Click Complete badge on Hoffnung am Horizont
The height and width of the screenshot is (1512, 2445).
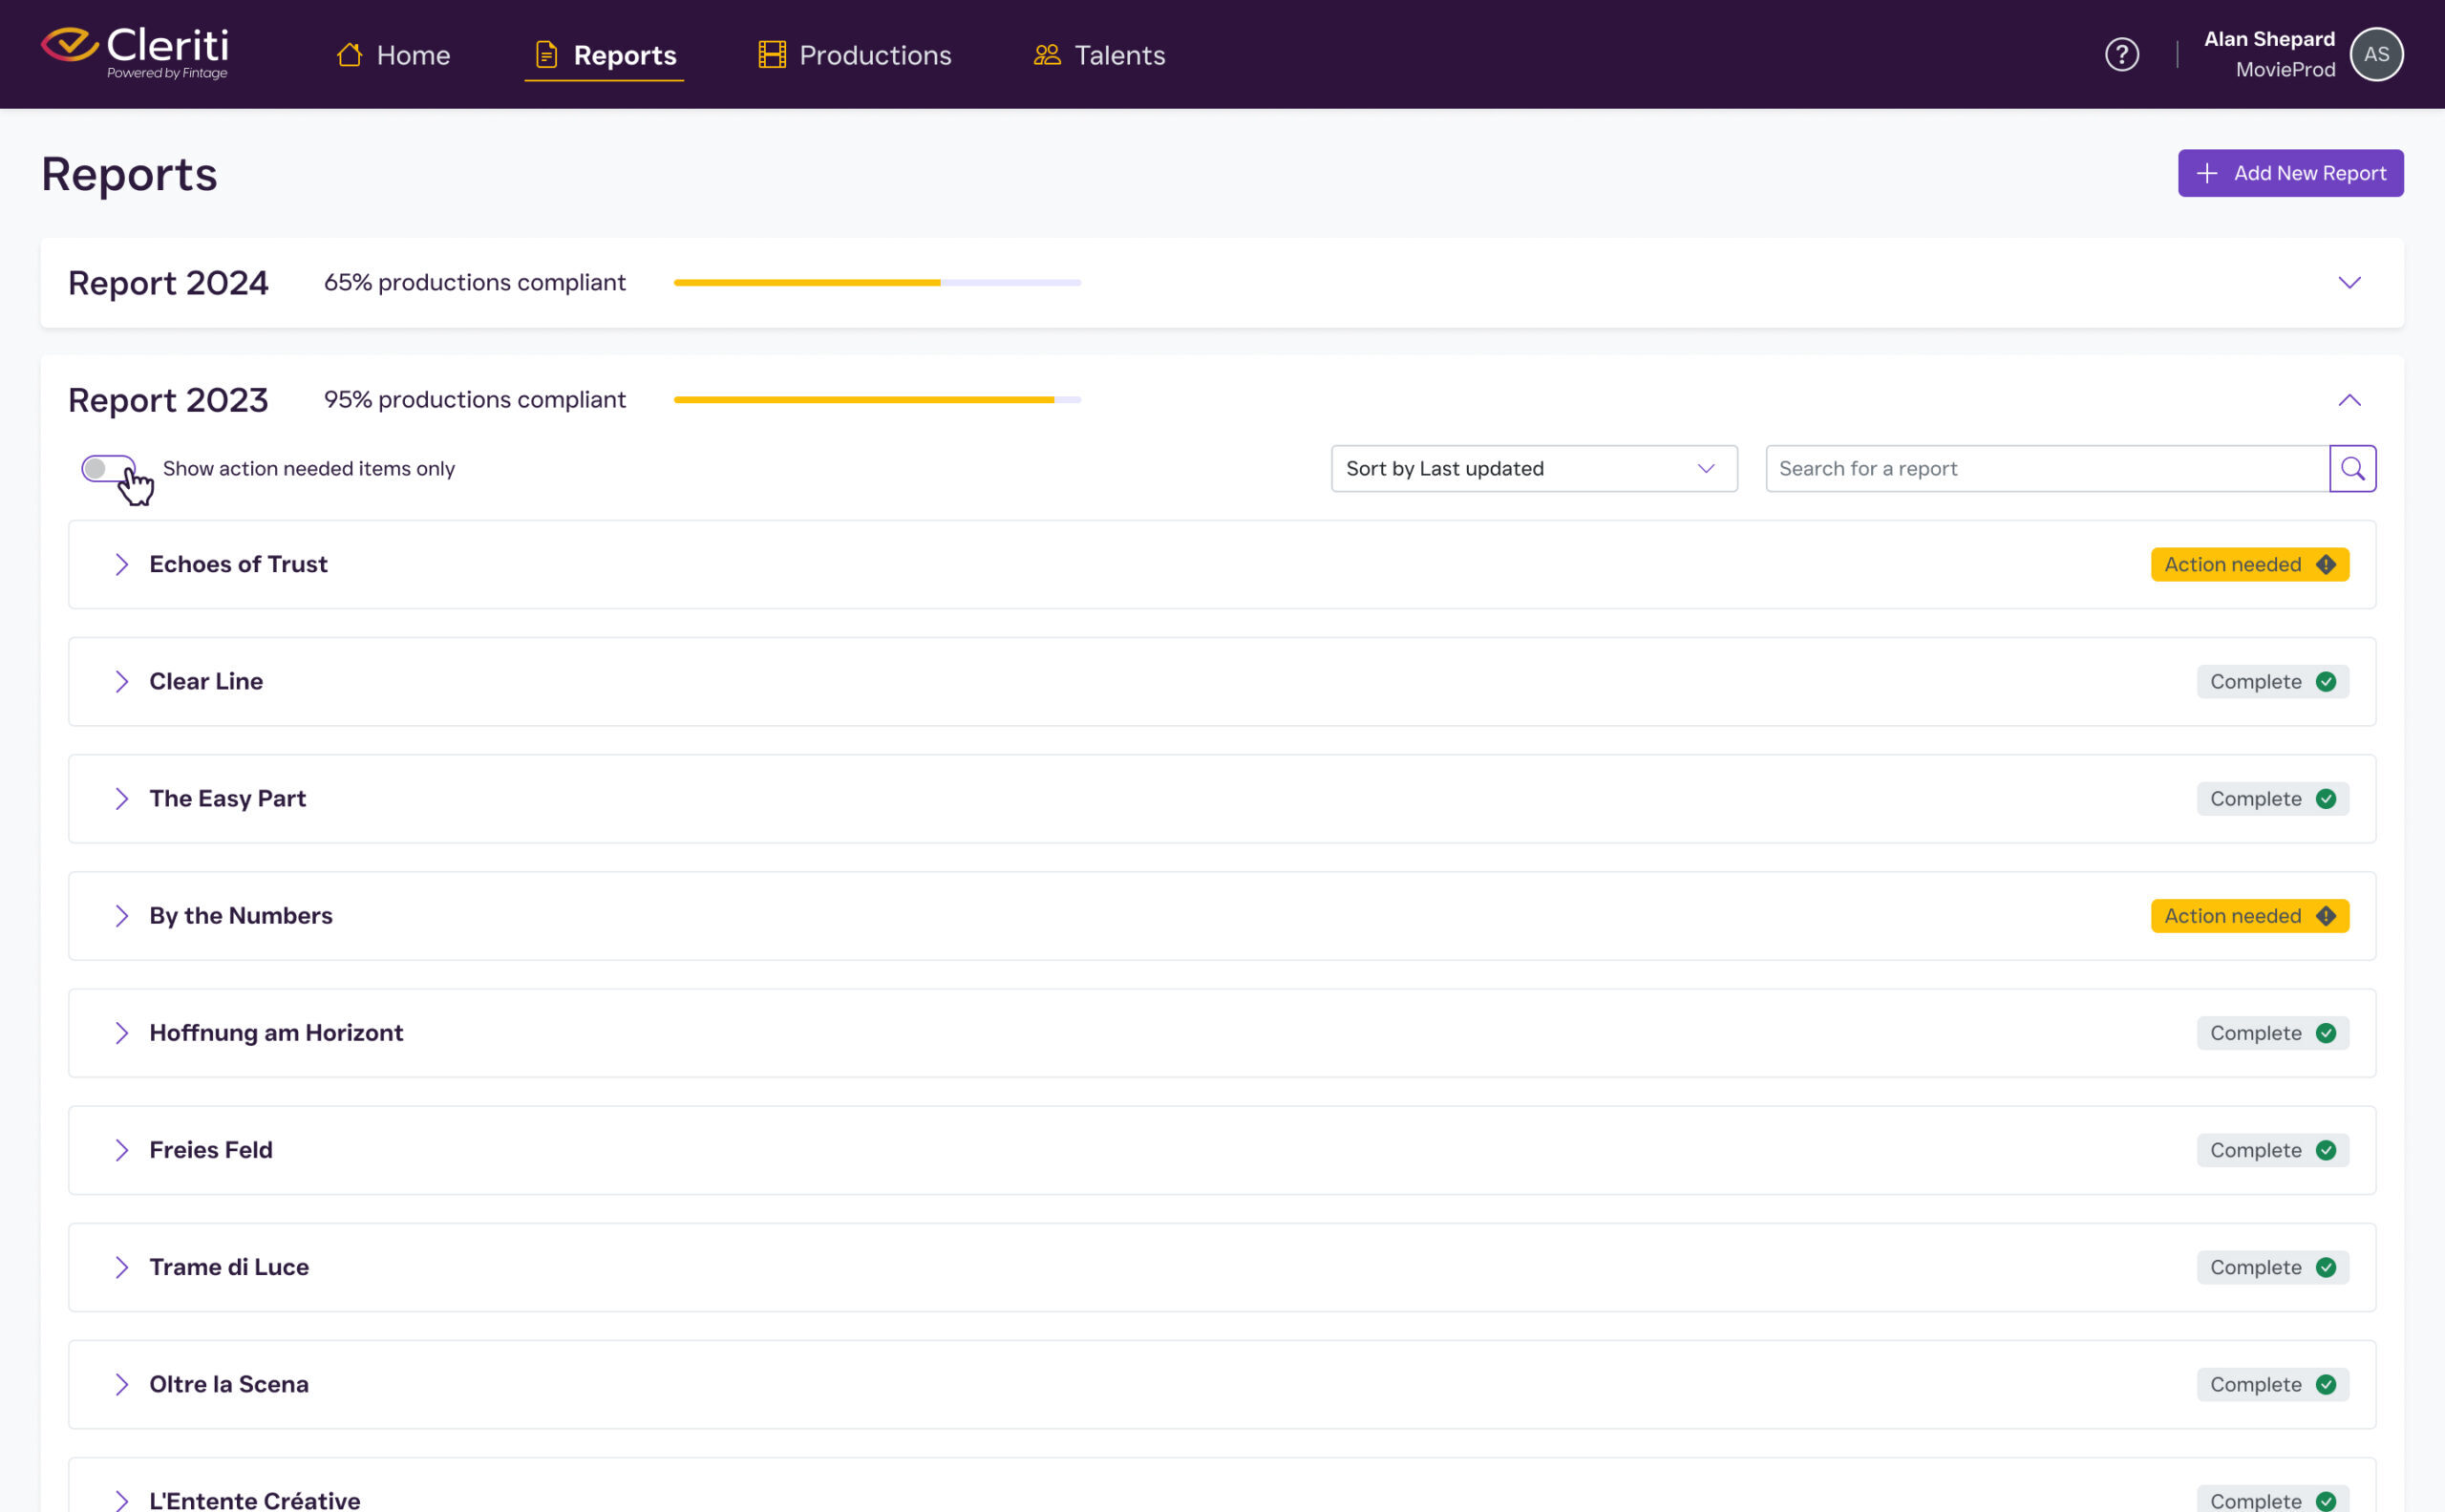point(2272,1033)
